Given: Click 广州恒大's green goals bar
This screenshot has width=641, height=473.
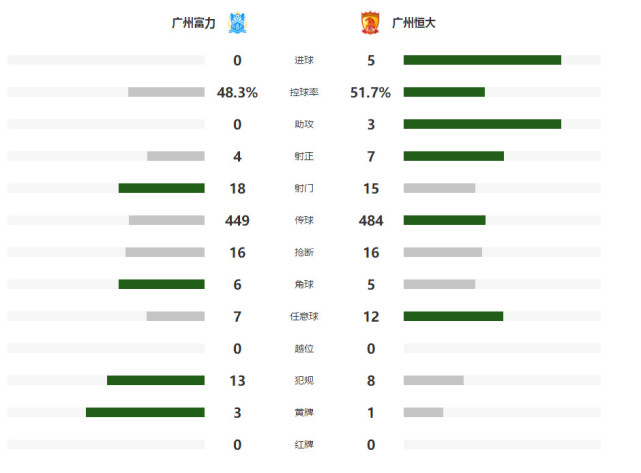Looking at the screenshot, I should 482,60.
